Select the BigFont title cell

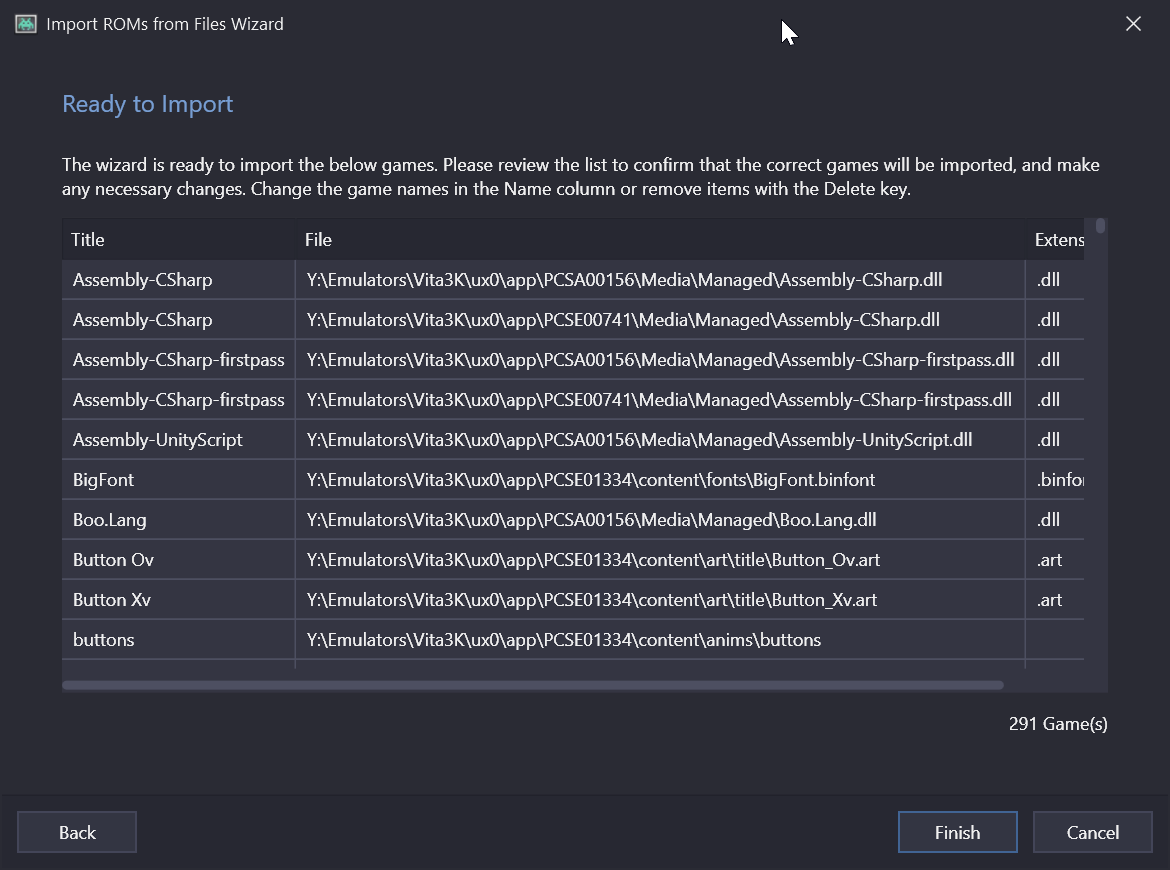(x=178, y=480)
